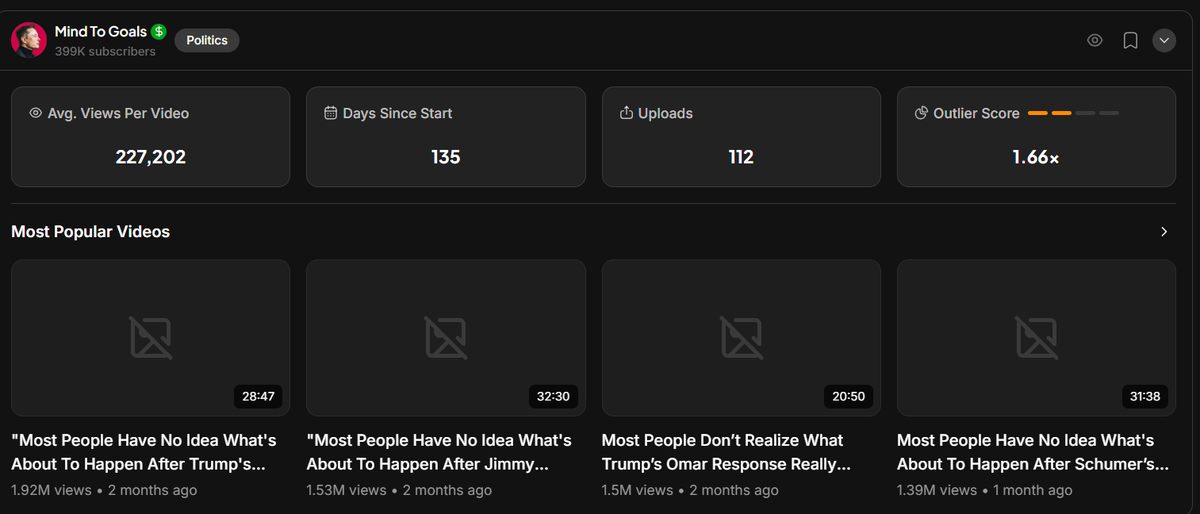Viewport: 1200px width, 514px height.
Task: Click the 28:47 duration badge
Action: (x=258, y=396)
